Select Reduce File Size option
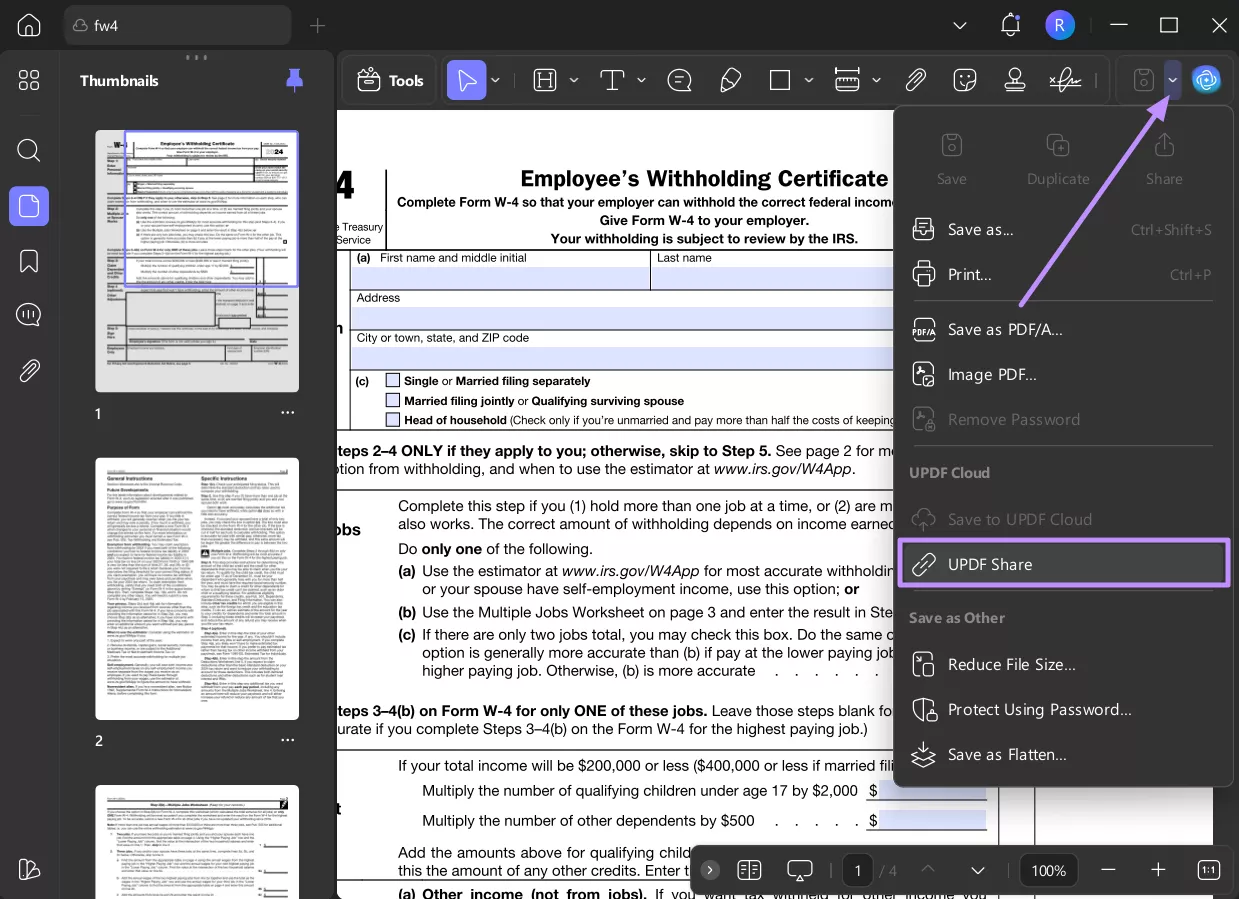The image size is (1239, 899). click(x=1010, y=665)
